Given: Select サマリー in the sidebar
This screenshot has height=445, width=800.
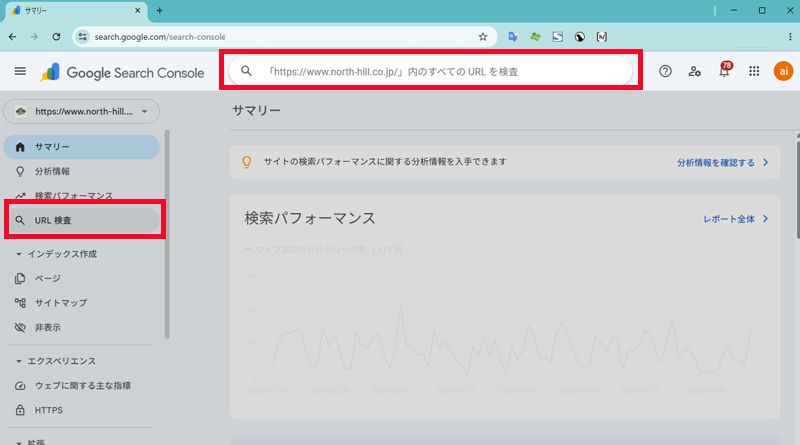Looking at the screenshot, I should (82, 147).
